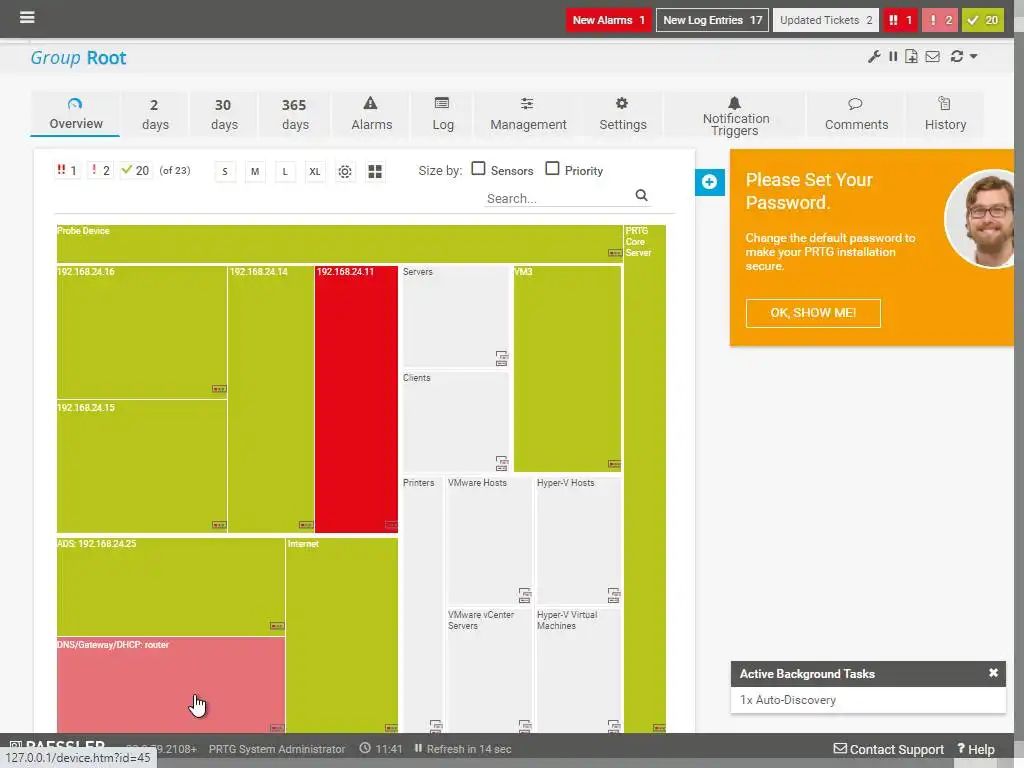
Task: Click OK, SHOW ME! button
Action: 812,313
